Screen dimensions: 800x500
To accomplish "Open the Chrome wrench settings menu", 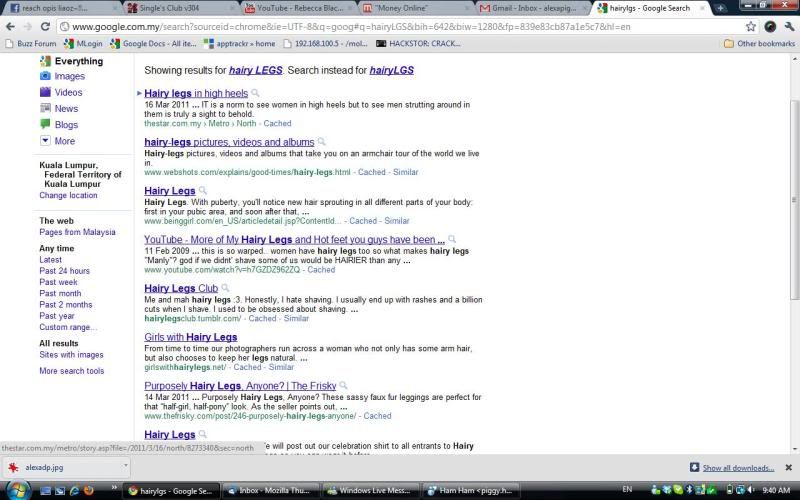I will coord(788,26).
